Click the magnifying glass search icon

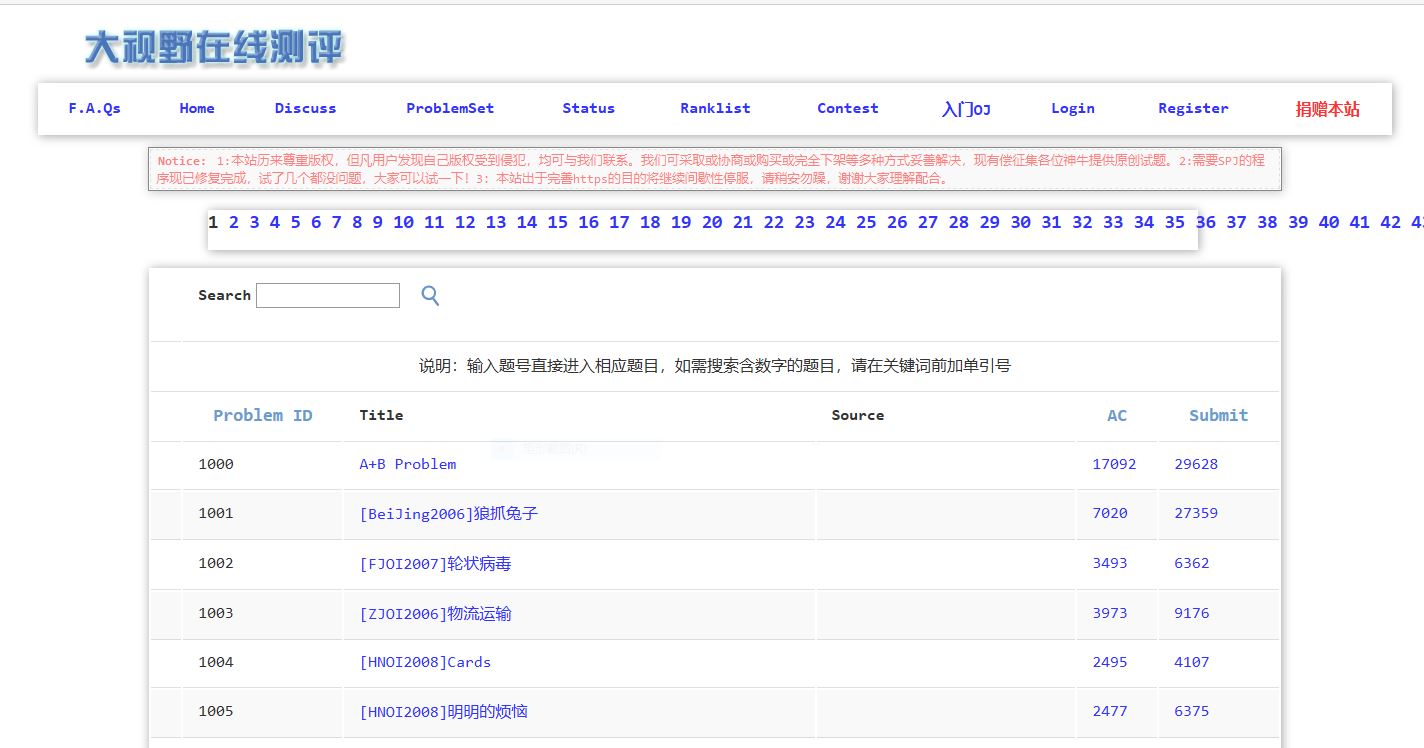(430, 295)
